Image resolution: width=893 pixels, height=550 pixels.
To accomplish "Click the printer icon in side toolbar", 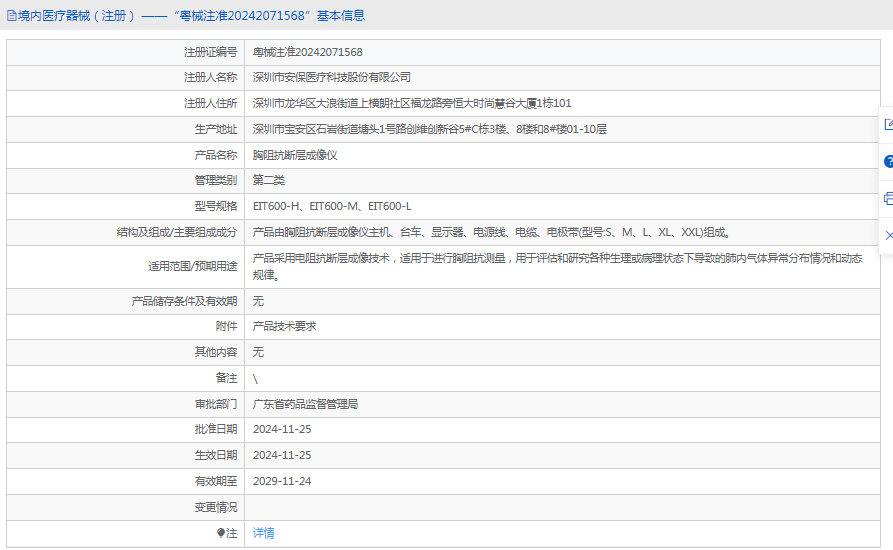I will click(888, 199).
